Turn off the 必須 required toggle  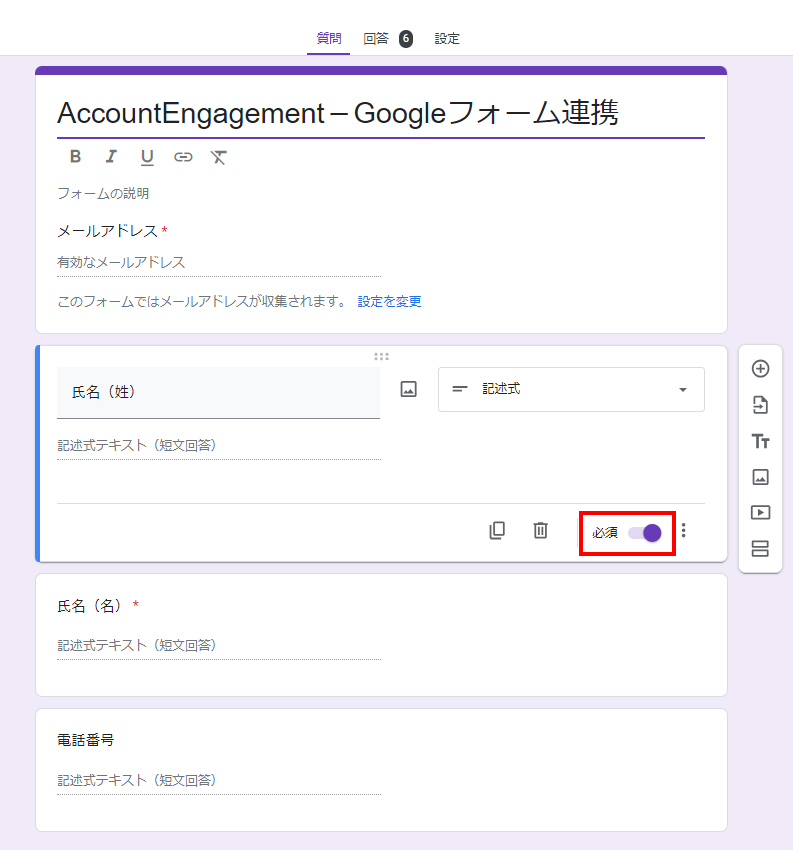644,533
